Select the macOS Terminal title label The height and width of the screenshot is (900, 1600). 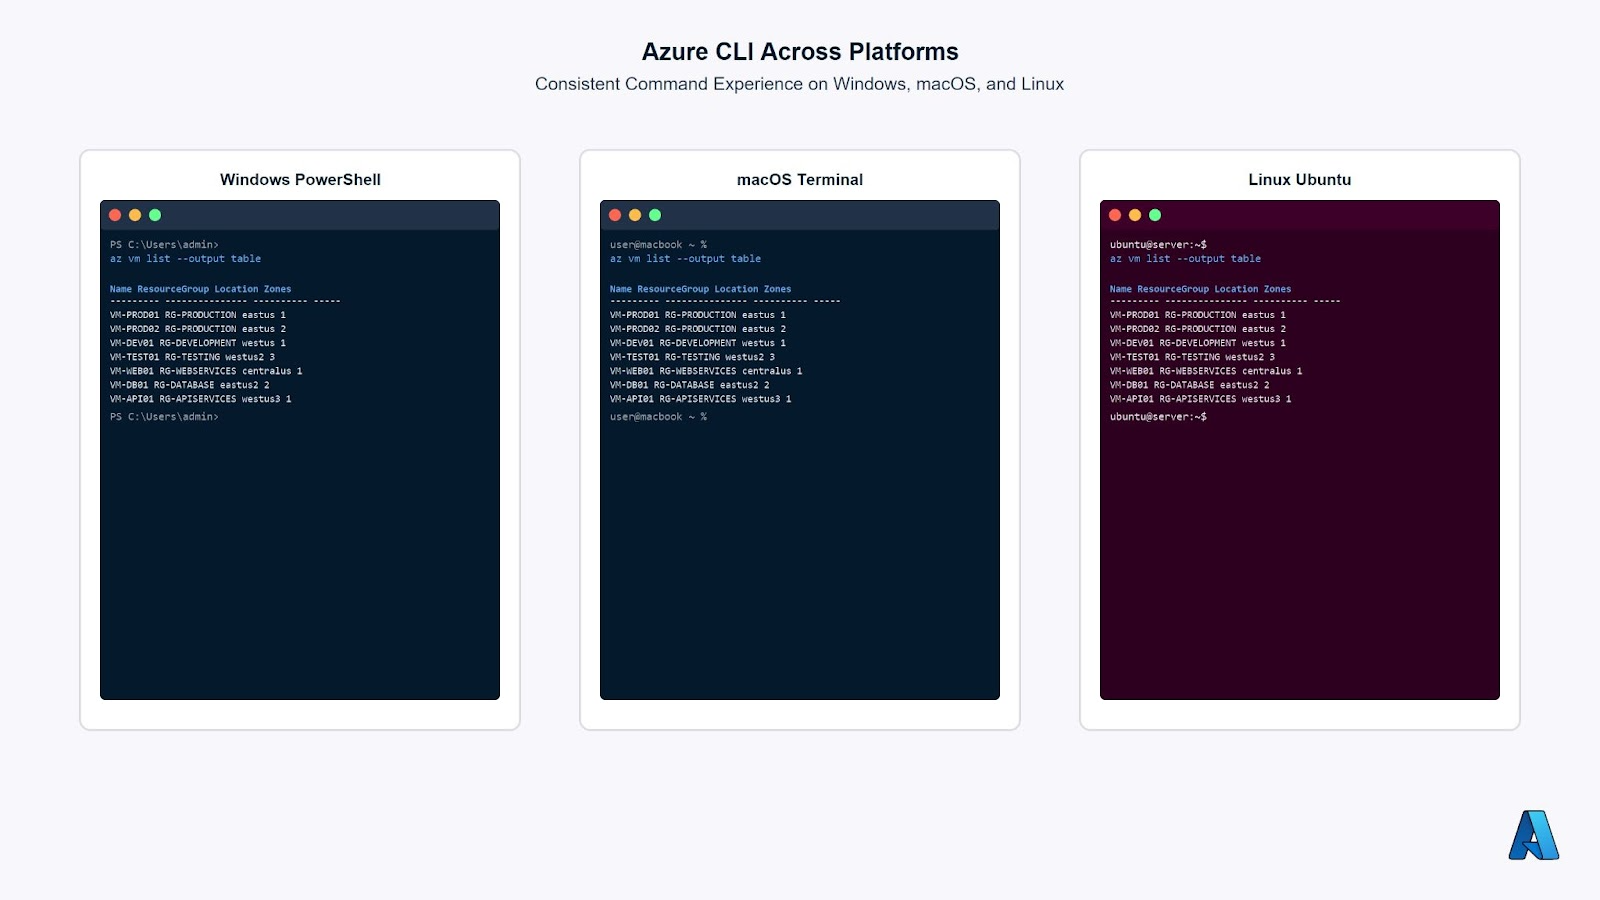click(799, 180)
